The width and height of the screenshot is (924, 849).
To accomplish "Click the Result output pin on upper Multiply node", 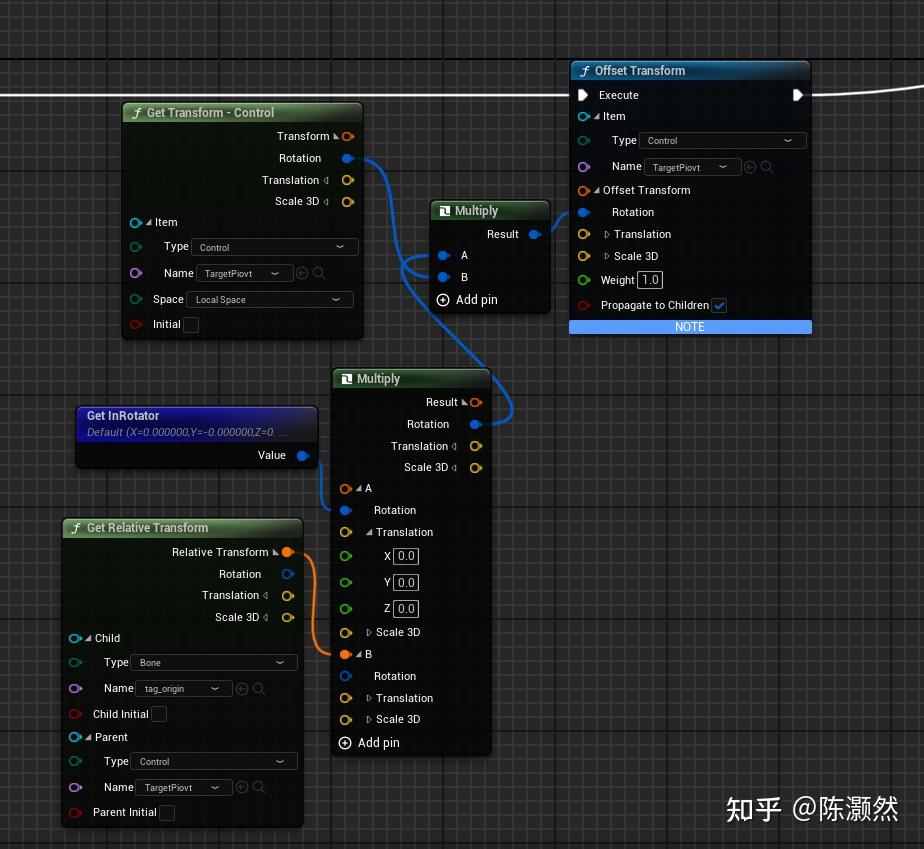I will click(x=535, y=234).
